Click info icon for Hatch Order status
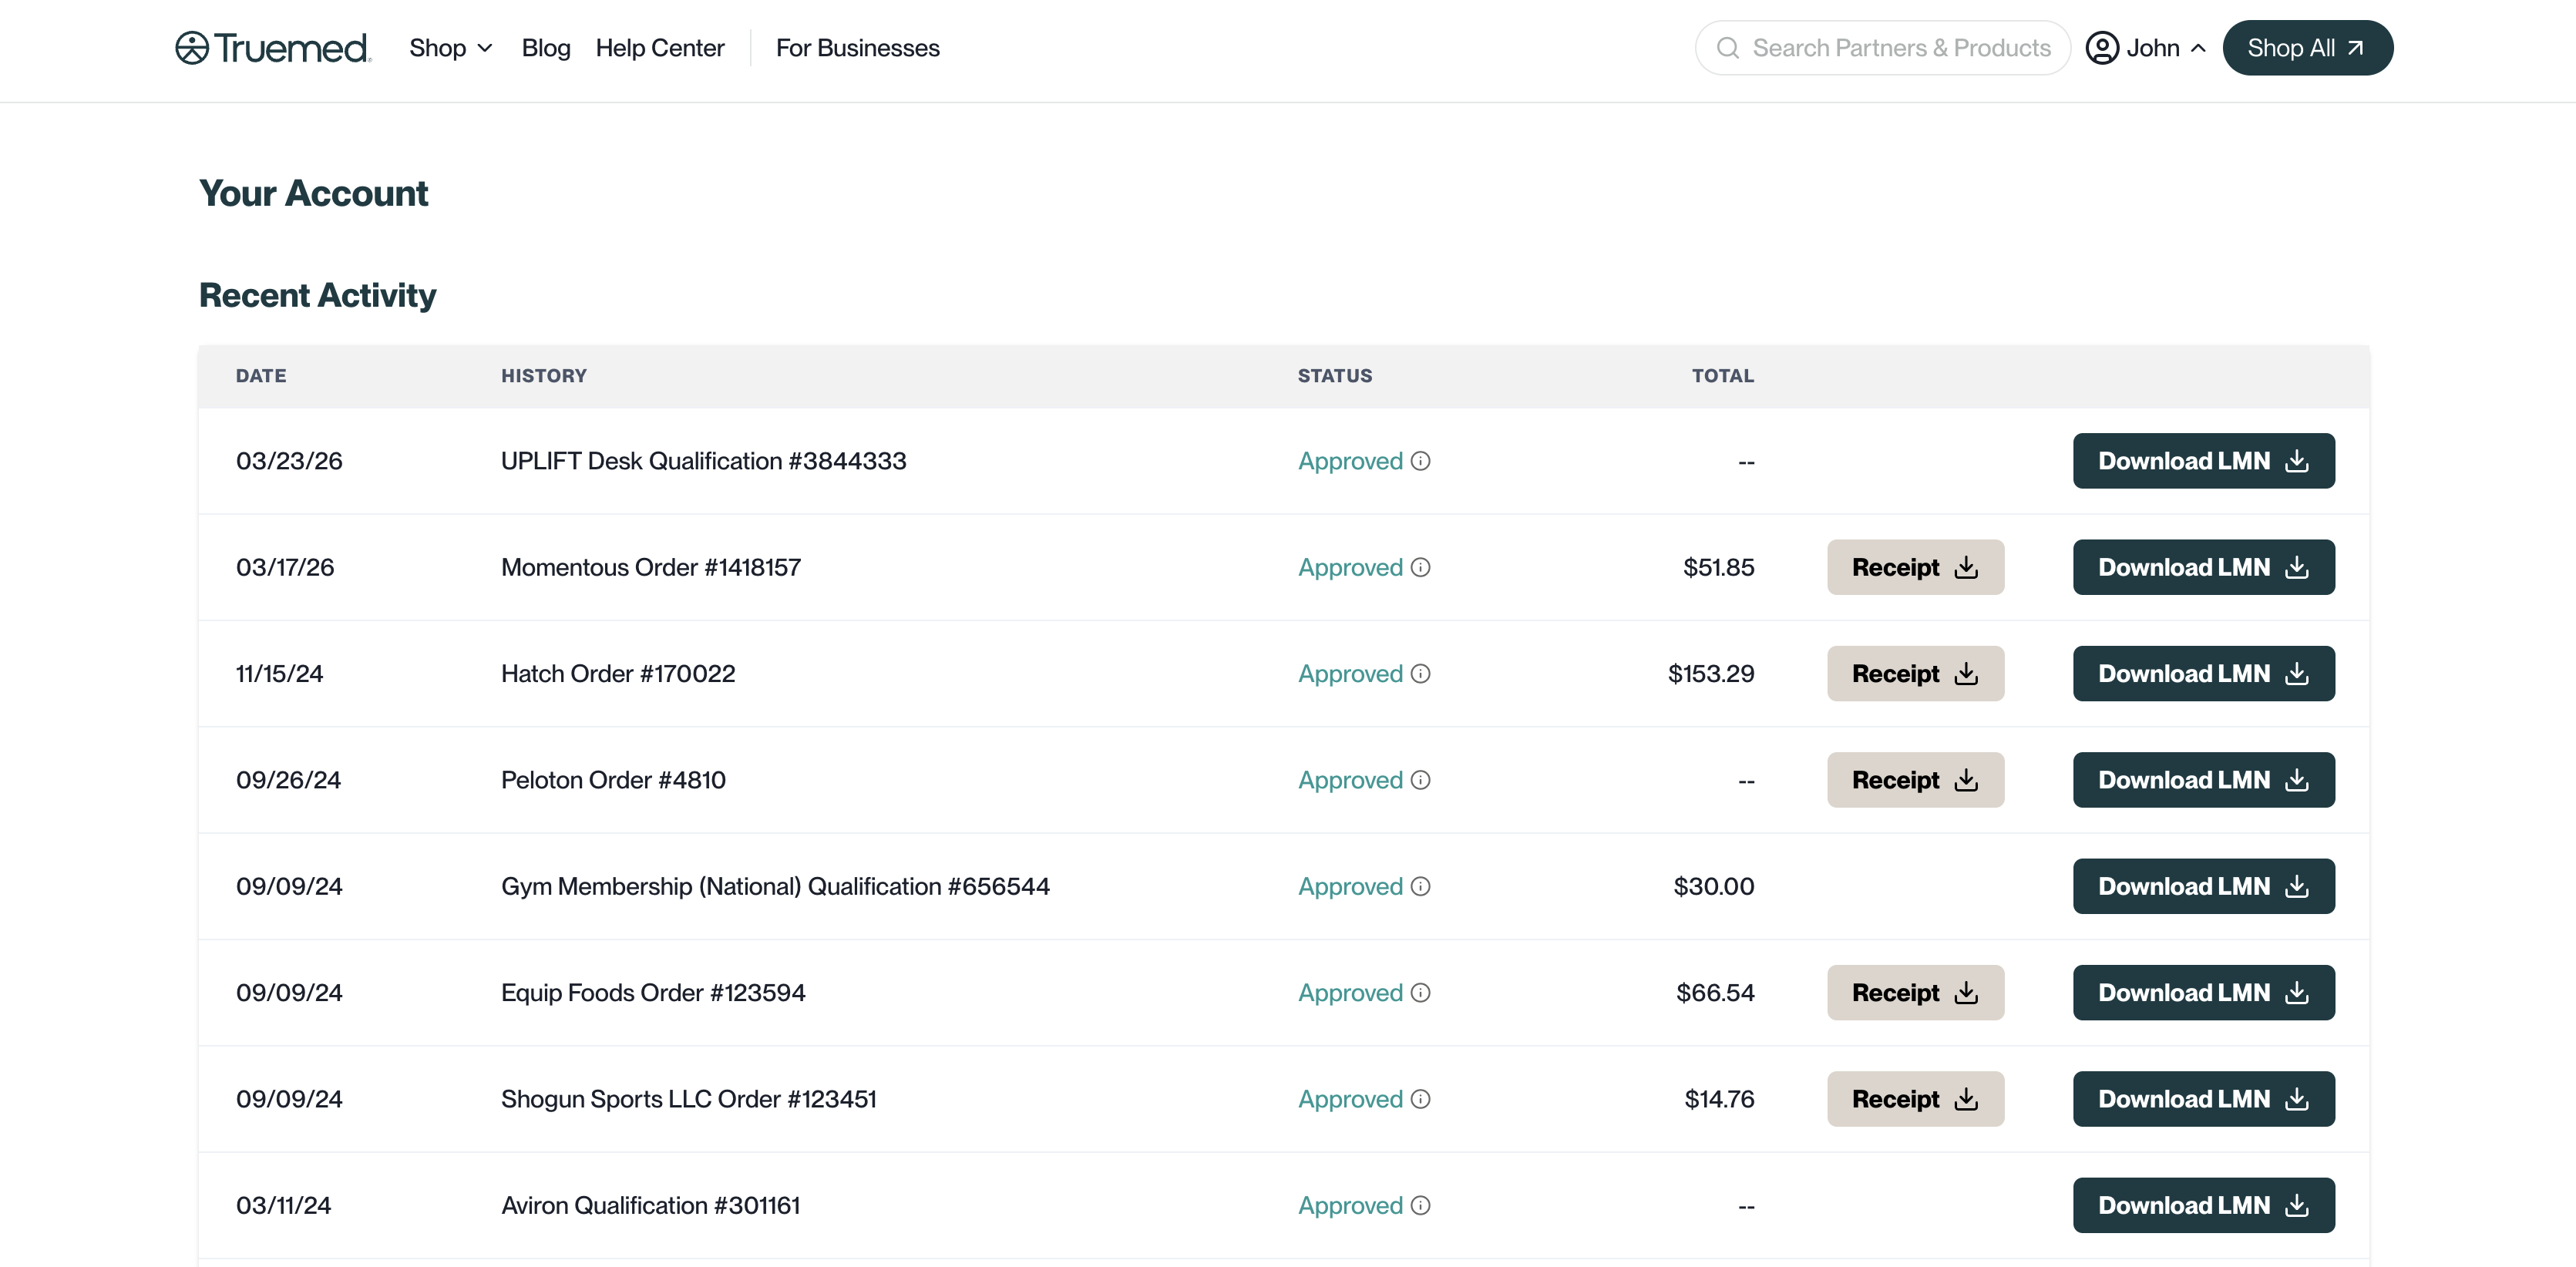Image resolution: width=2576 pixels, height=1267 pixels. (1420, 674)
